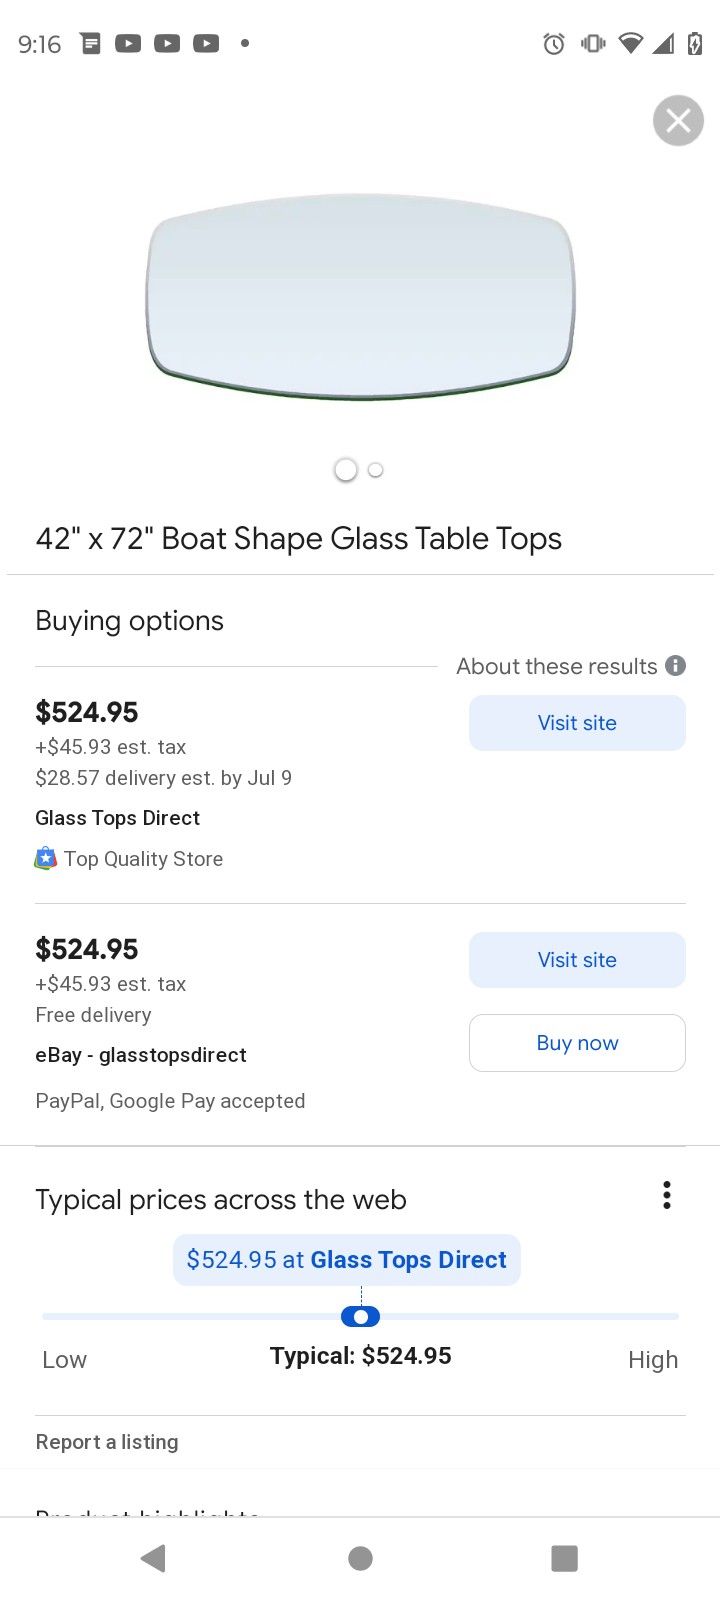
Task: Click the Report a listing link
Action: (107, 1442)
